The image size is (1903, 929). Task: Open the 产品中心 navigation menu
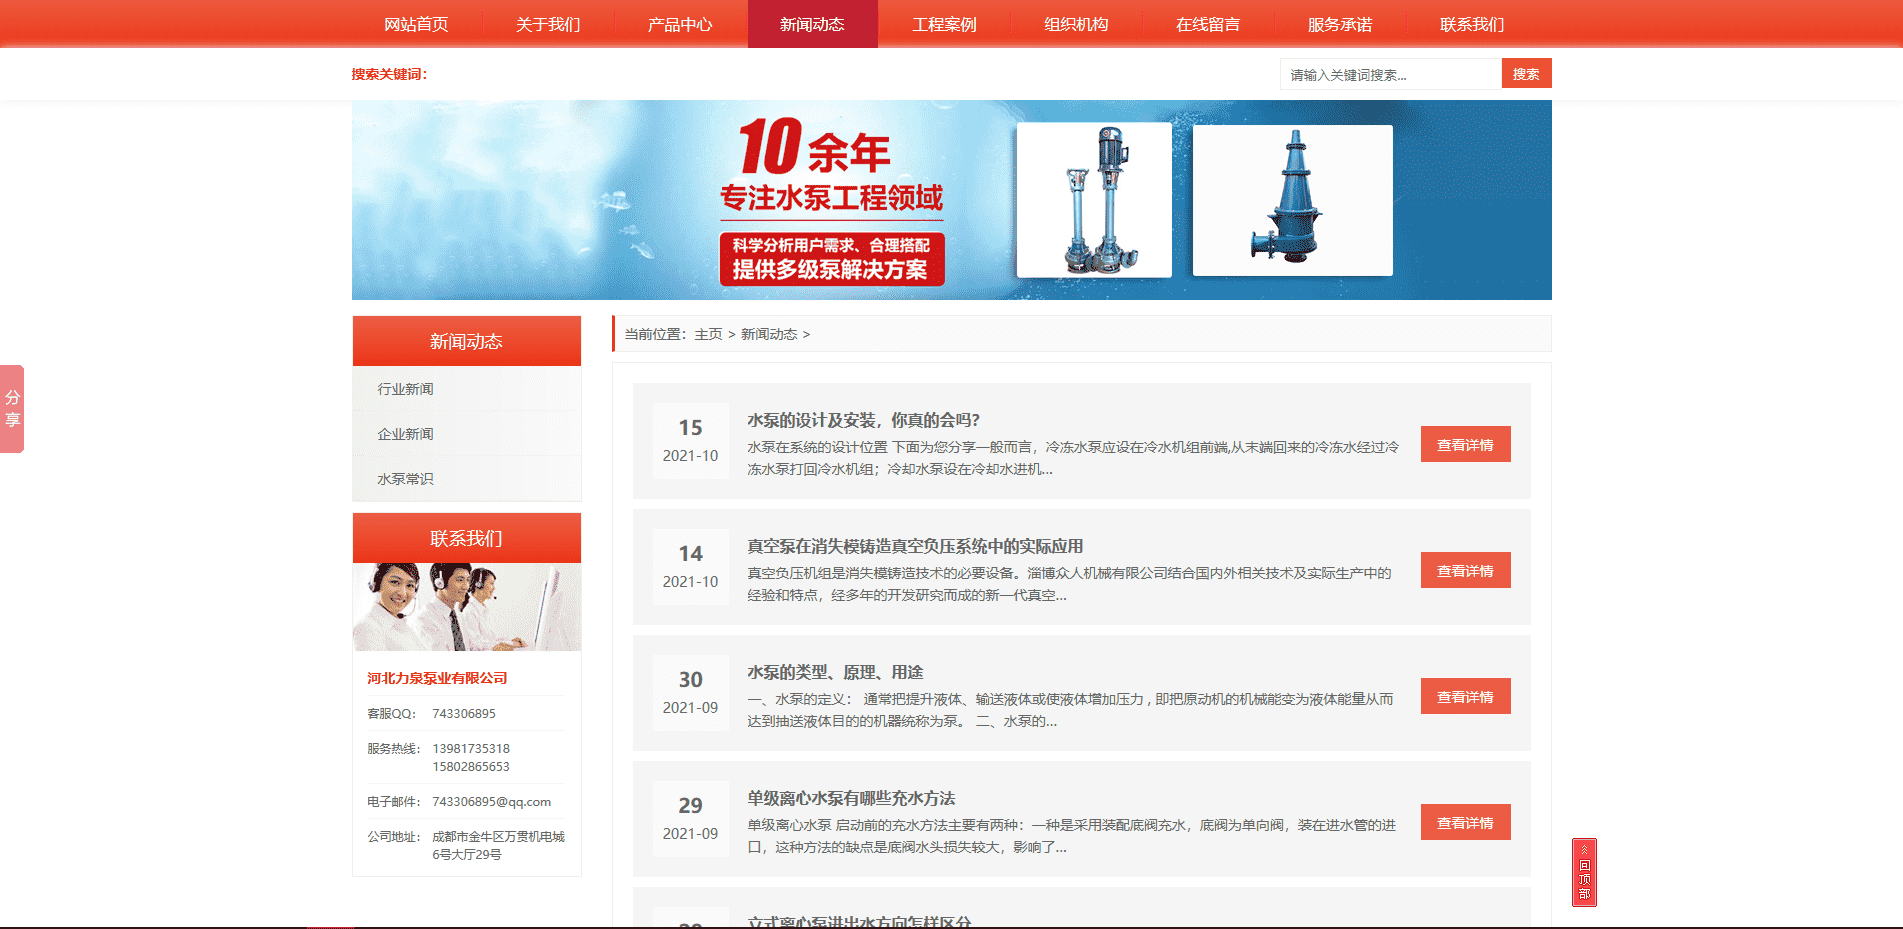pyautogui.click(x=680, y=24)
